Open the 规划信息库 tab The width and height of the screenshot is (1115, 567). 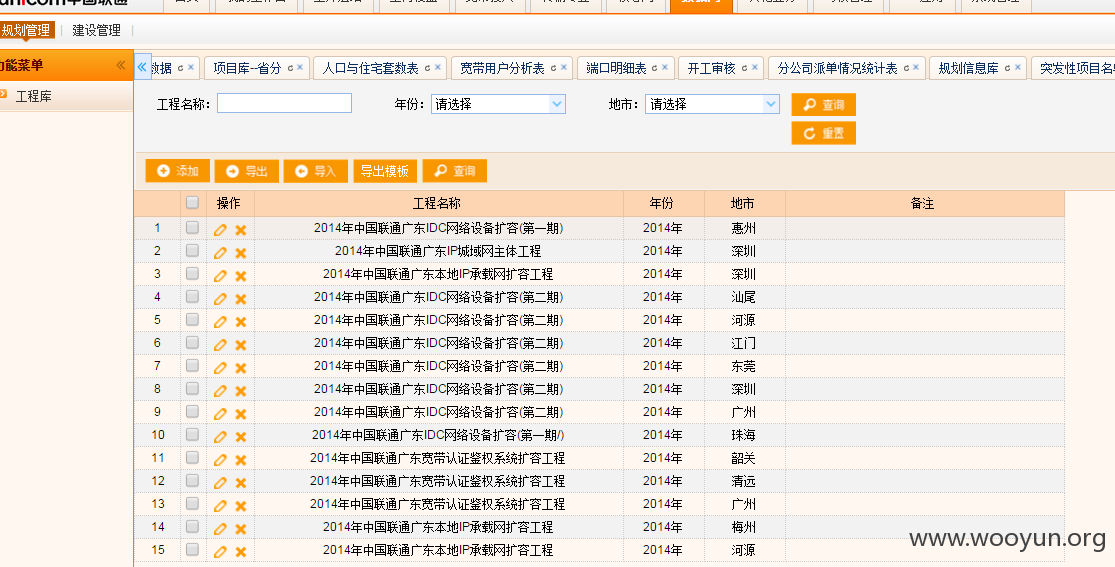(969, 68)
